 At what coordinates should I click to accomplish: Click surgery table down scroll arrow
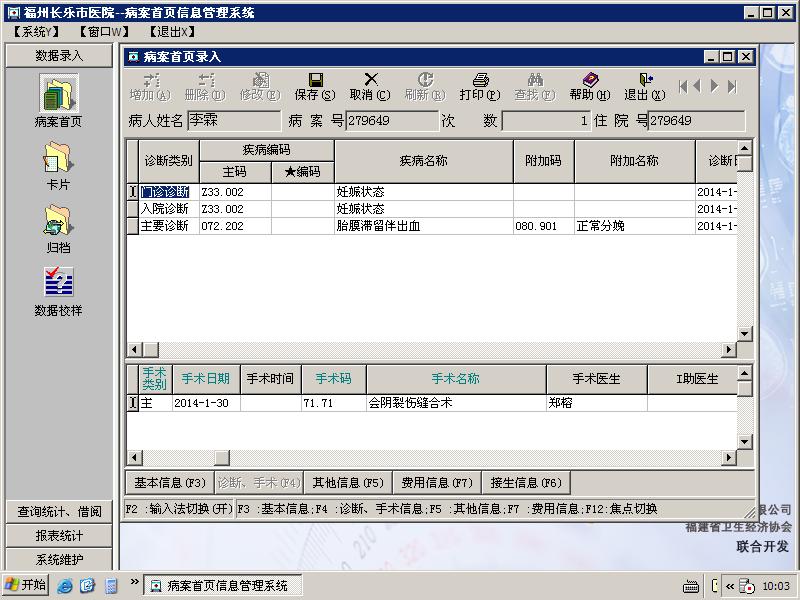pos(745,442)
